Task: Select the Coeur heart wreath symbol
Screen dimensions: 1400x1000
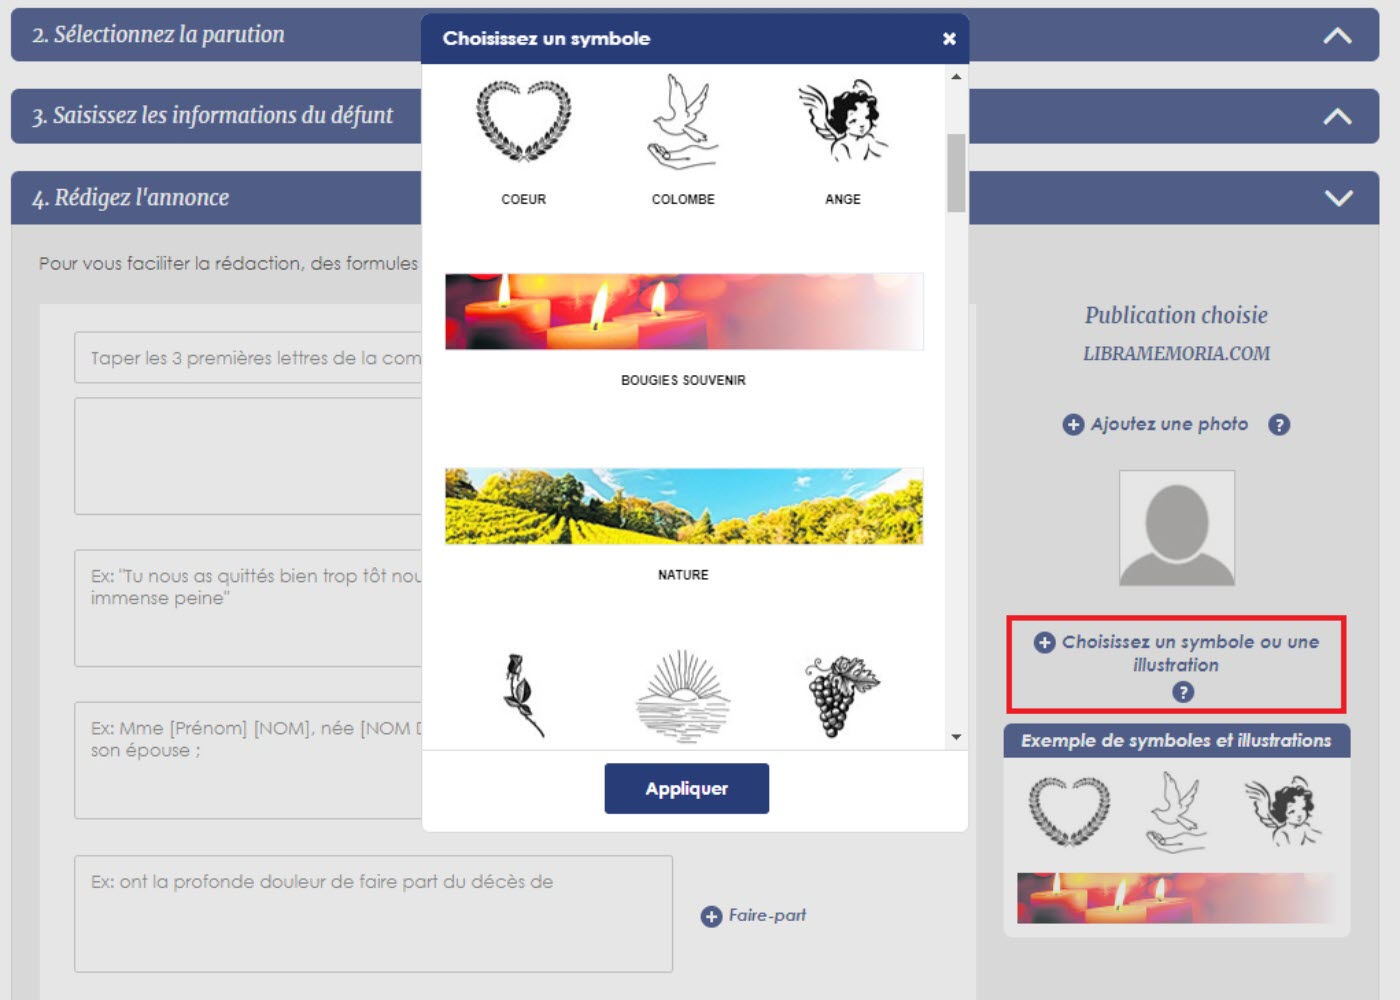Action: [x=523, y=122]
